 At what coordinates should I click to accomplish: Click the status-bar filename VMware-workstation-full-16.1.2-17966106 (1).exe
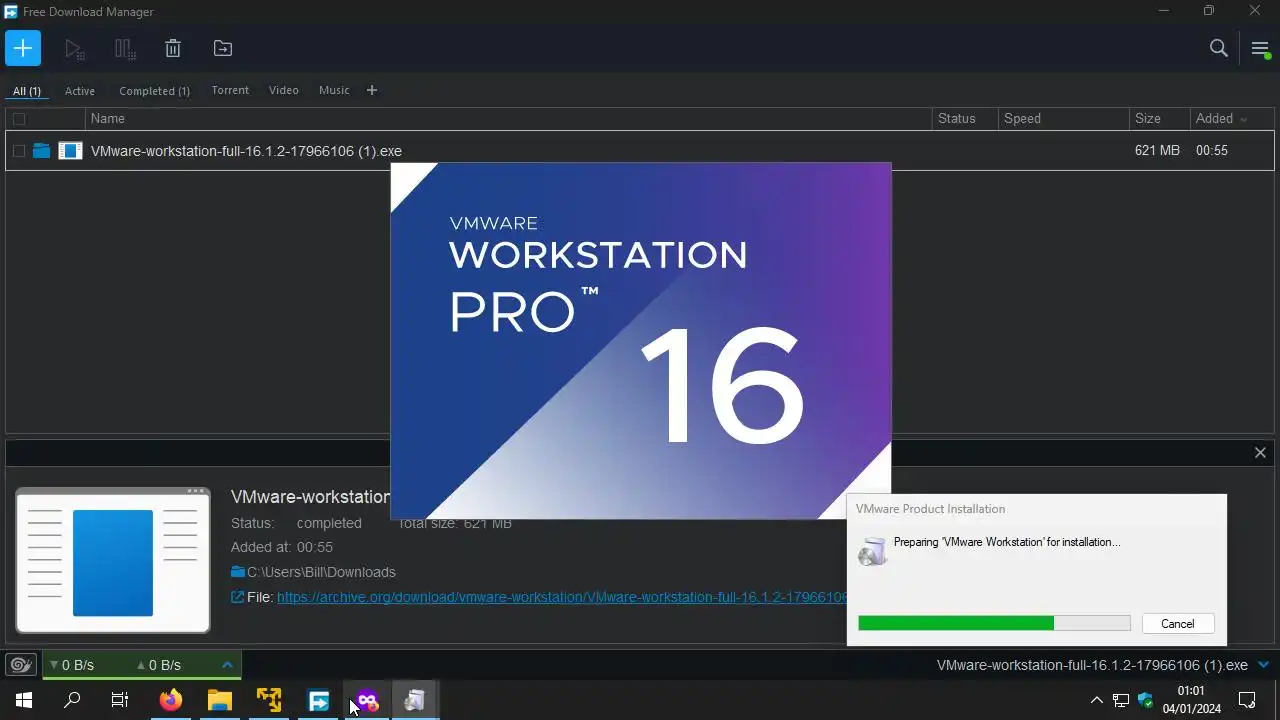click(x=1092, y=665)
